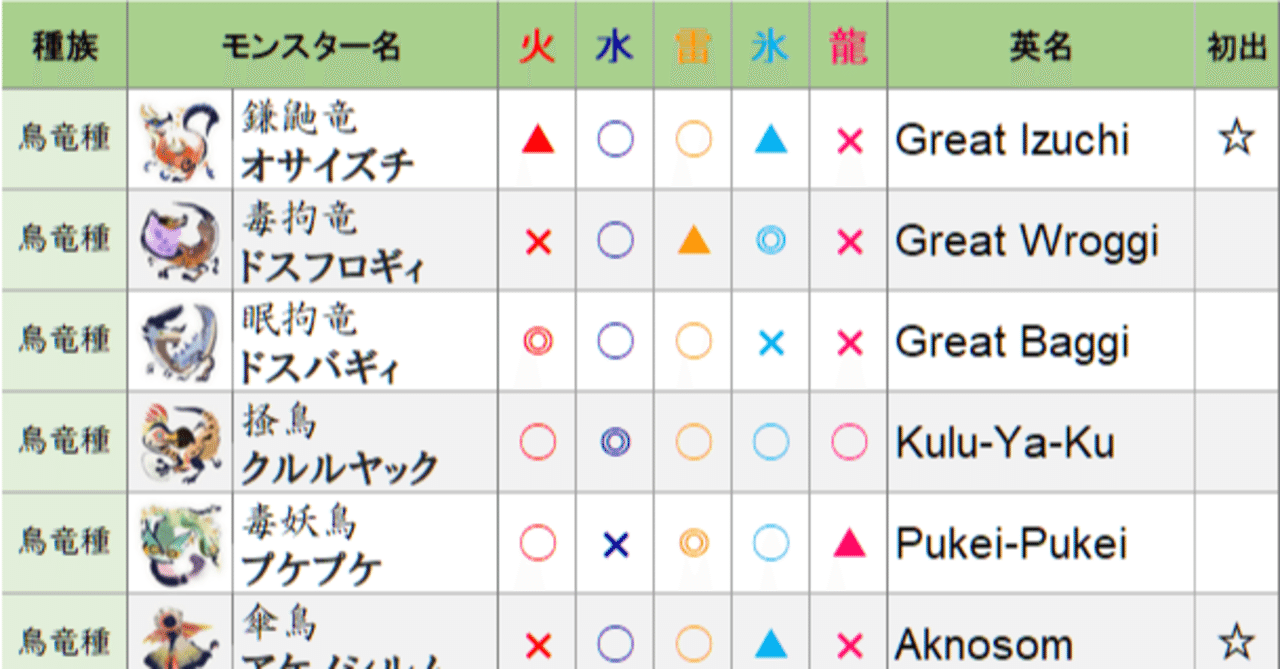Click ice double-circle in Great Wroggi row
This screenshot has width=1280, height=669.
point(770,241)
